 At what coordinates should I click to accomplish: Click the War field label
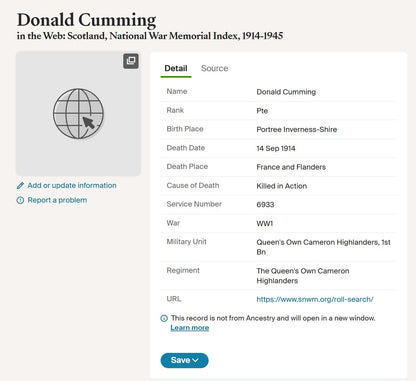(x=173, y=223)
